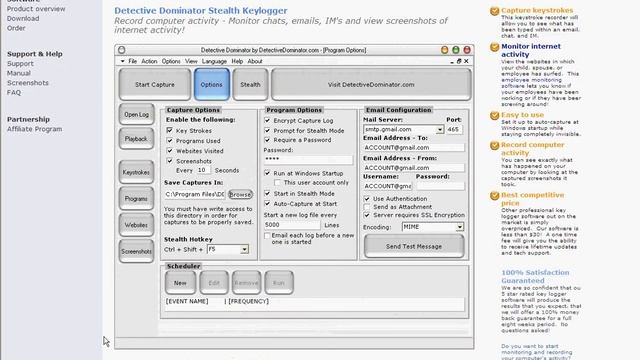
Task: Open the Options menu in menu bar
Action: point(171,61)
